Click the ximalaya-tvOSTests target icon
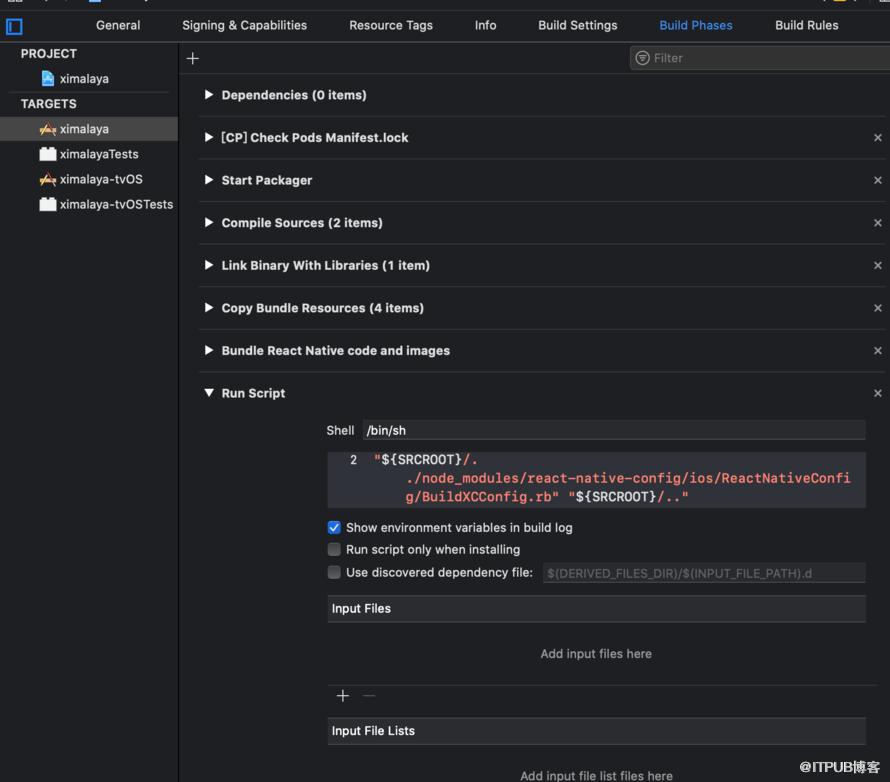890x782 pixels. 48,204
